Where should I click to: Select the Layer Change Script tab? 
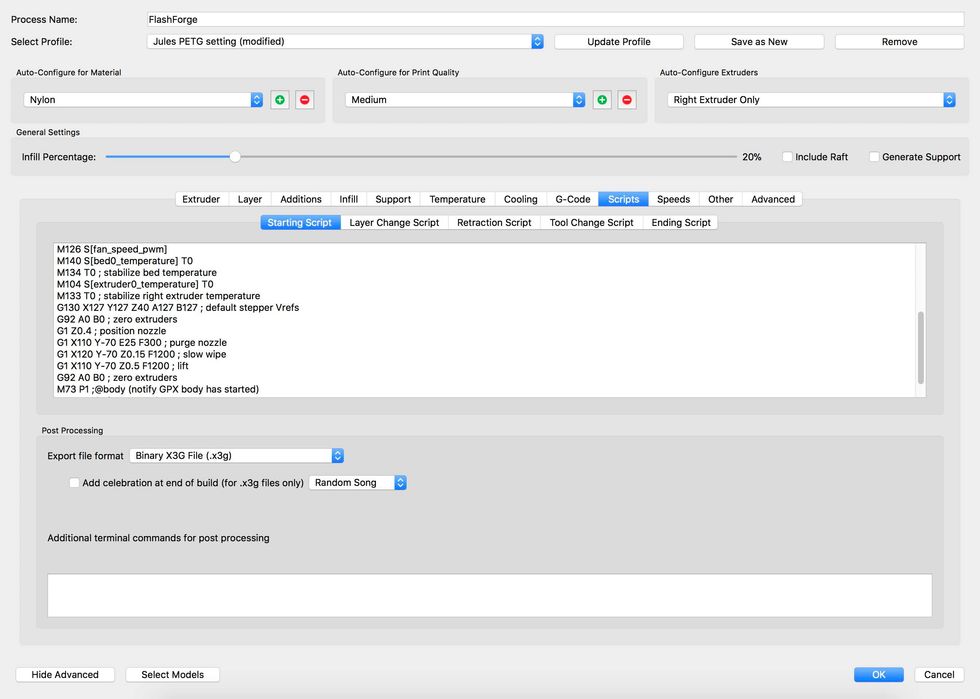394,223
